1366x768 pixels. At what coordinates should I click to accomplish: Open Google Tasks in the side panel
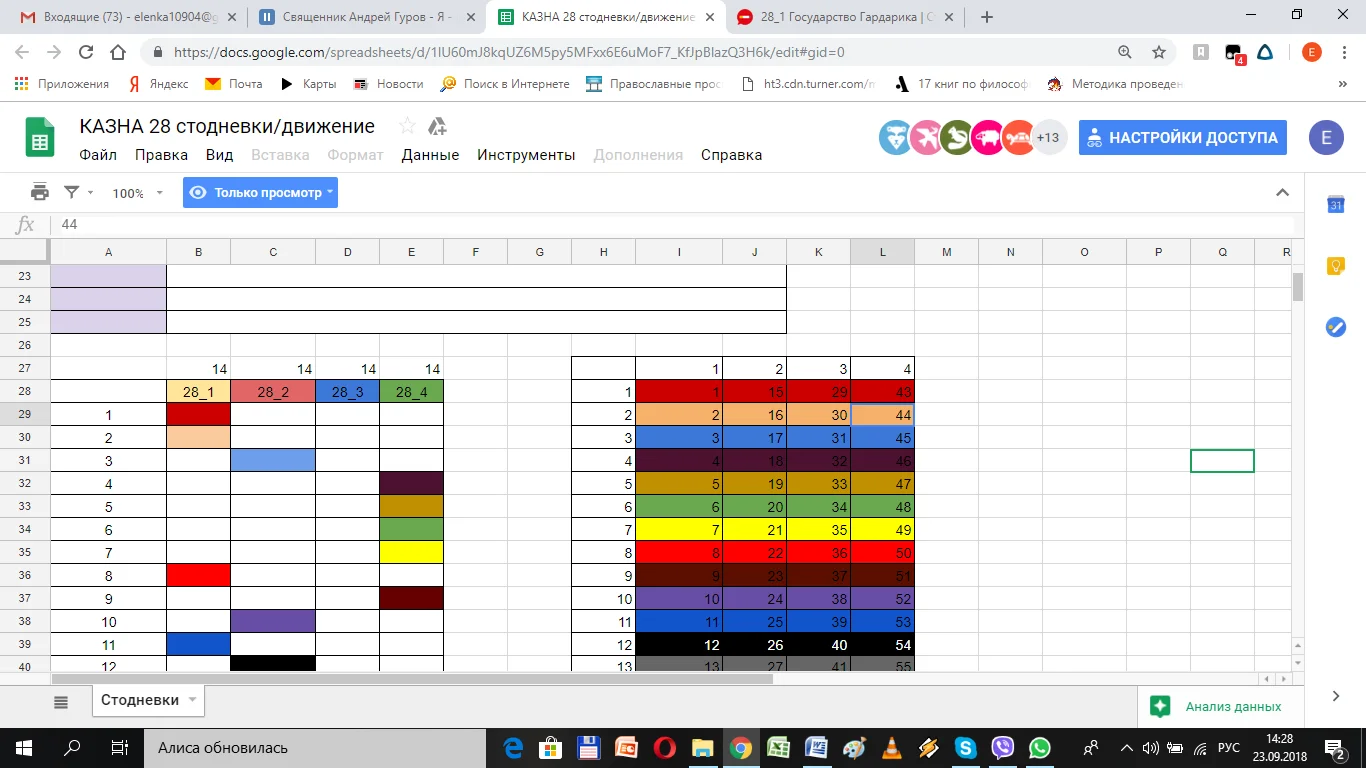1335,327
